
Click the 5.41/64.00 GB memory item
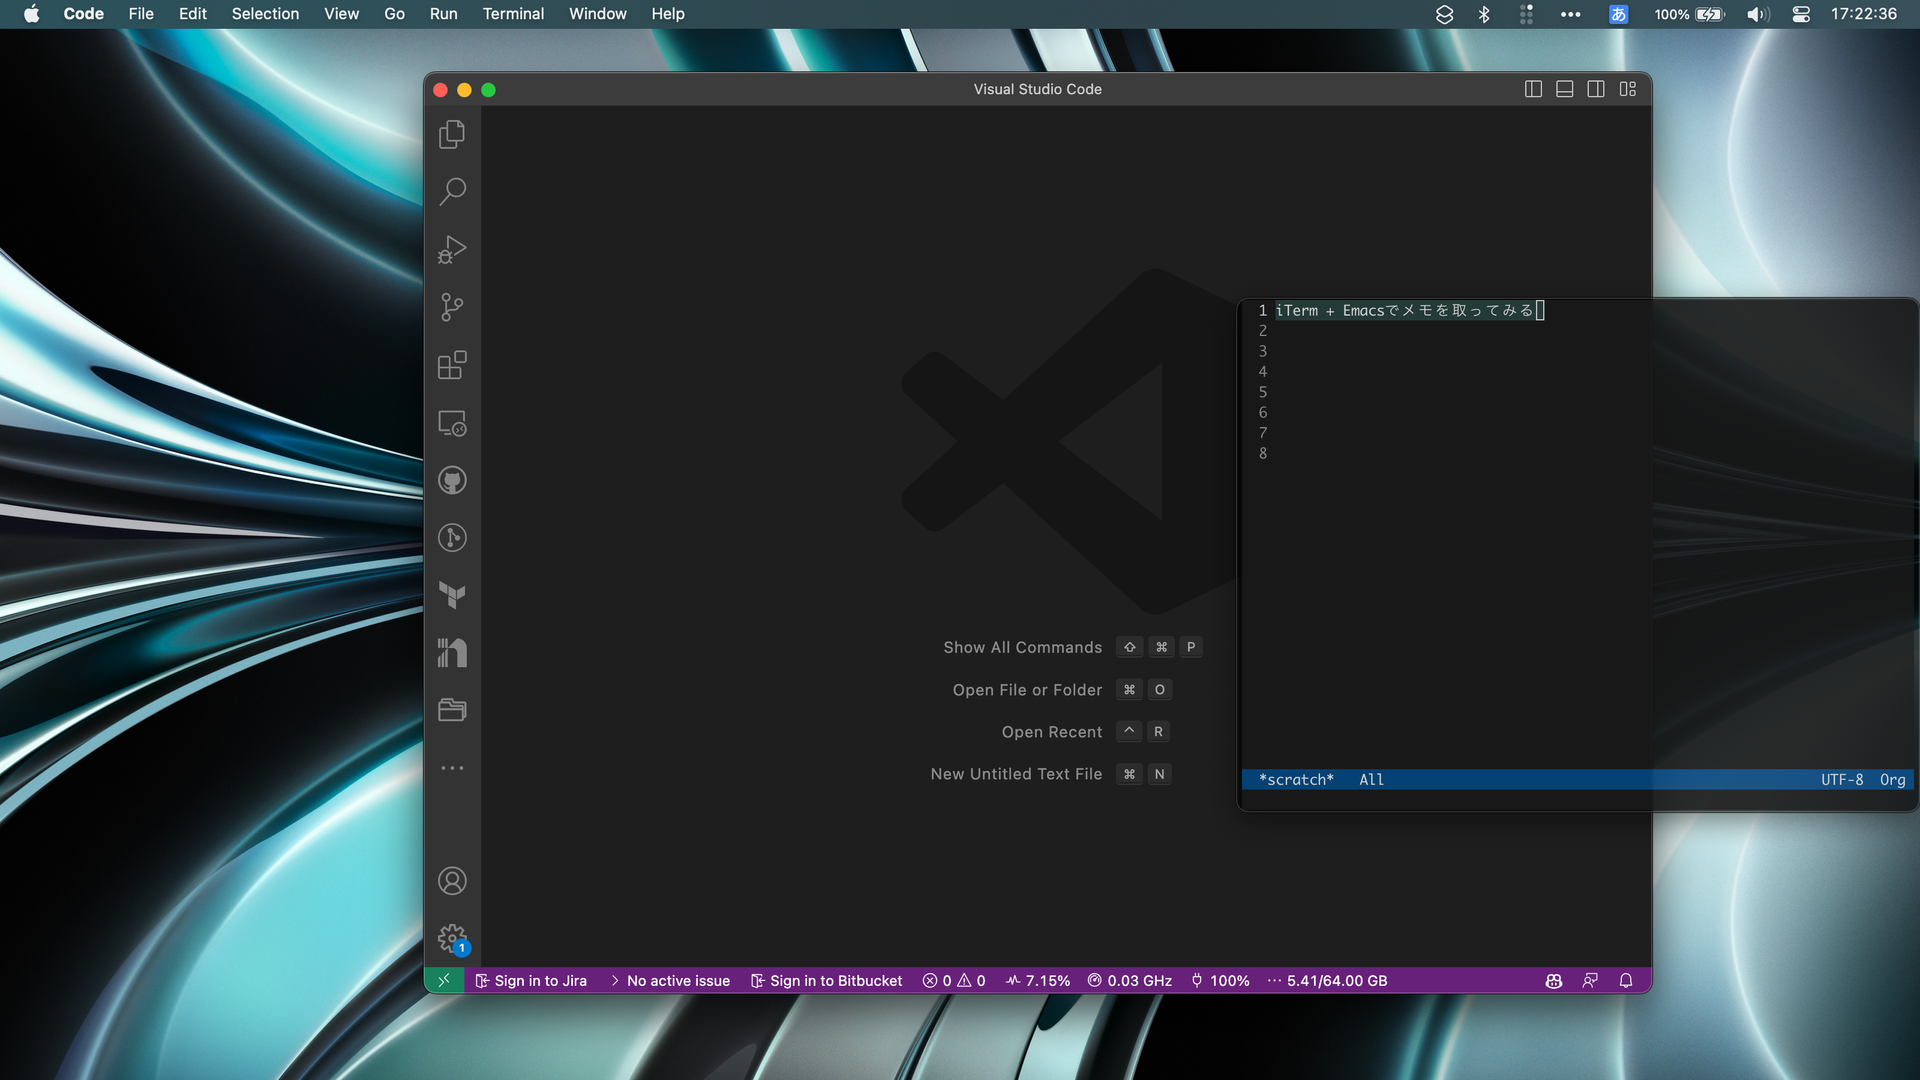[1327, 981]
